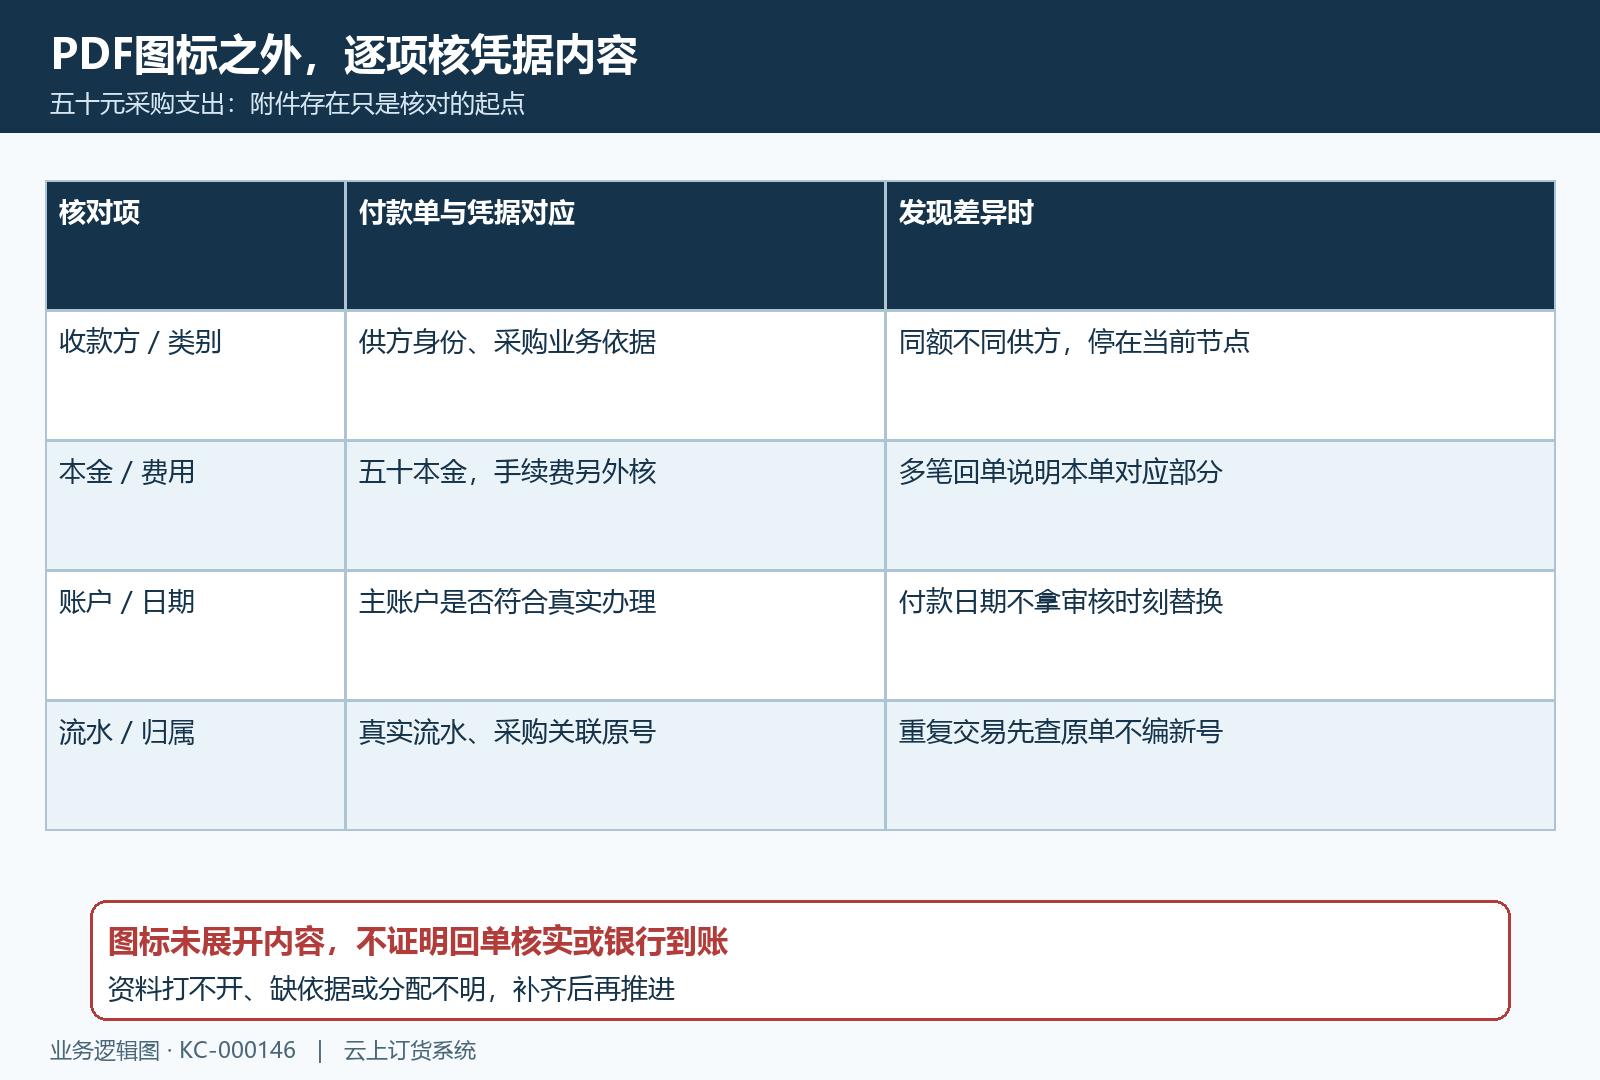Click the title 'PDF图标之外，逐项核凭据内容'

pyautogui.click(x=344, y=54)
